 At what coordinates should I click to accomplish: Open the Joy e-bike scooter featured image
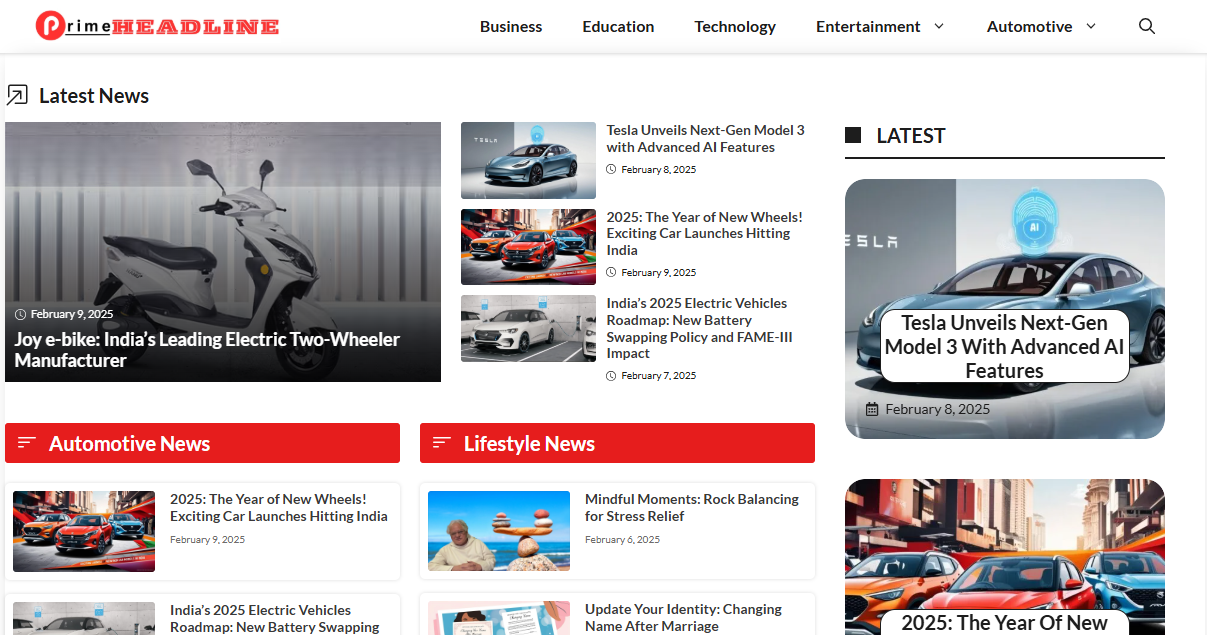click(223, 252)
